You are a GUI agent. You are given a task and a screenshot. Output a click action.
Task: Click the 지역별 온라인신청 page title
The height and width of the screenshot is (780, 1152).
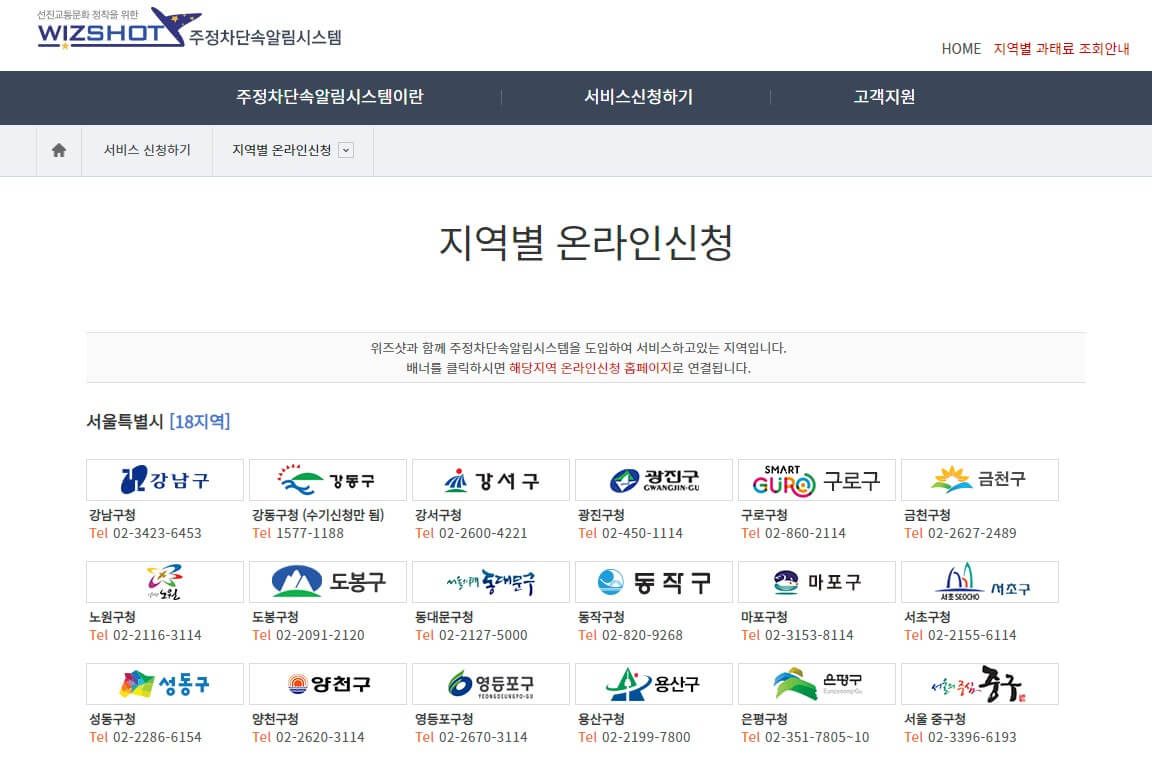586,242
